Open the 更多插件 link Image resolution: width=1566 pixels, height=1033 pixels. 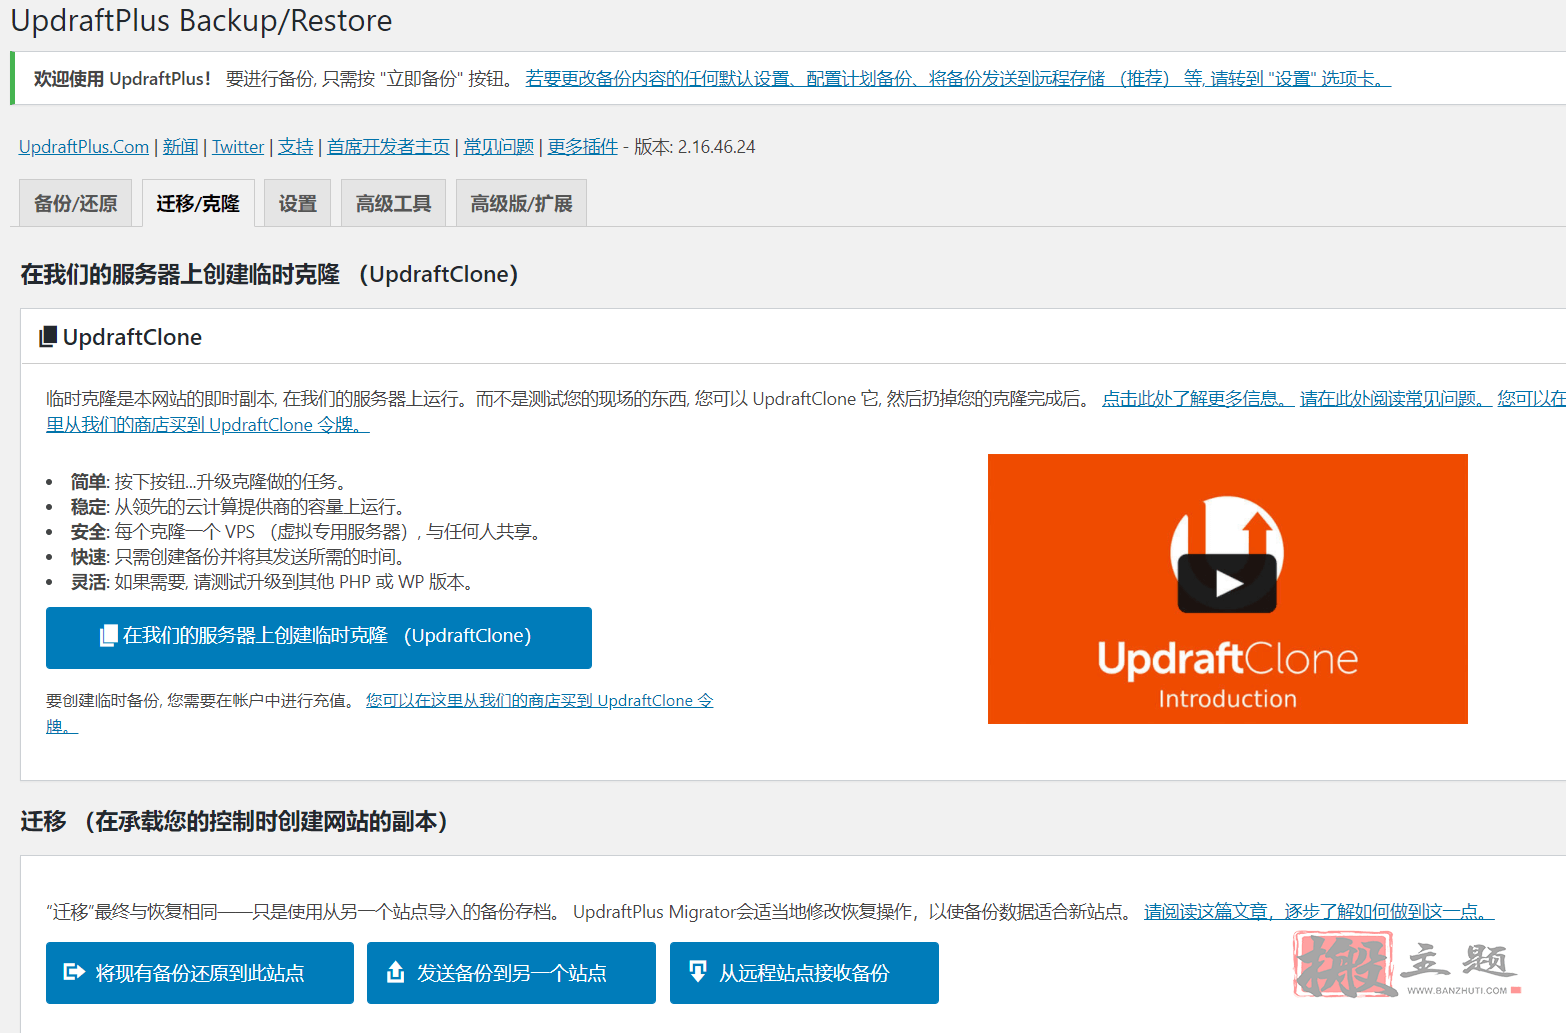tap(583, 147)
